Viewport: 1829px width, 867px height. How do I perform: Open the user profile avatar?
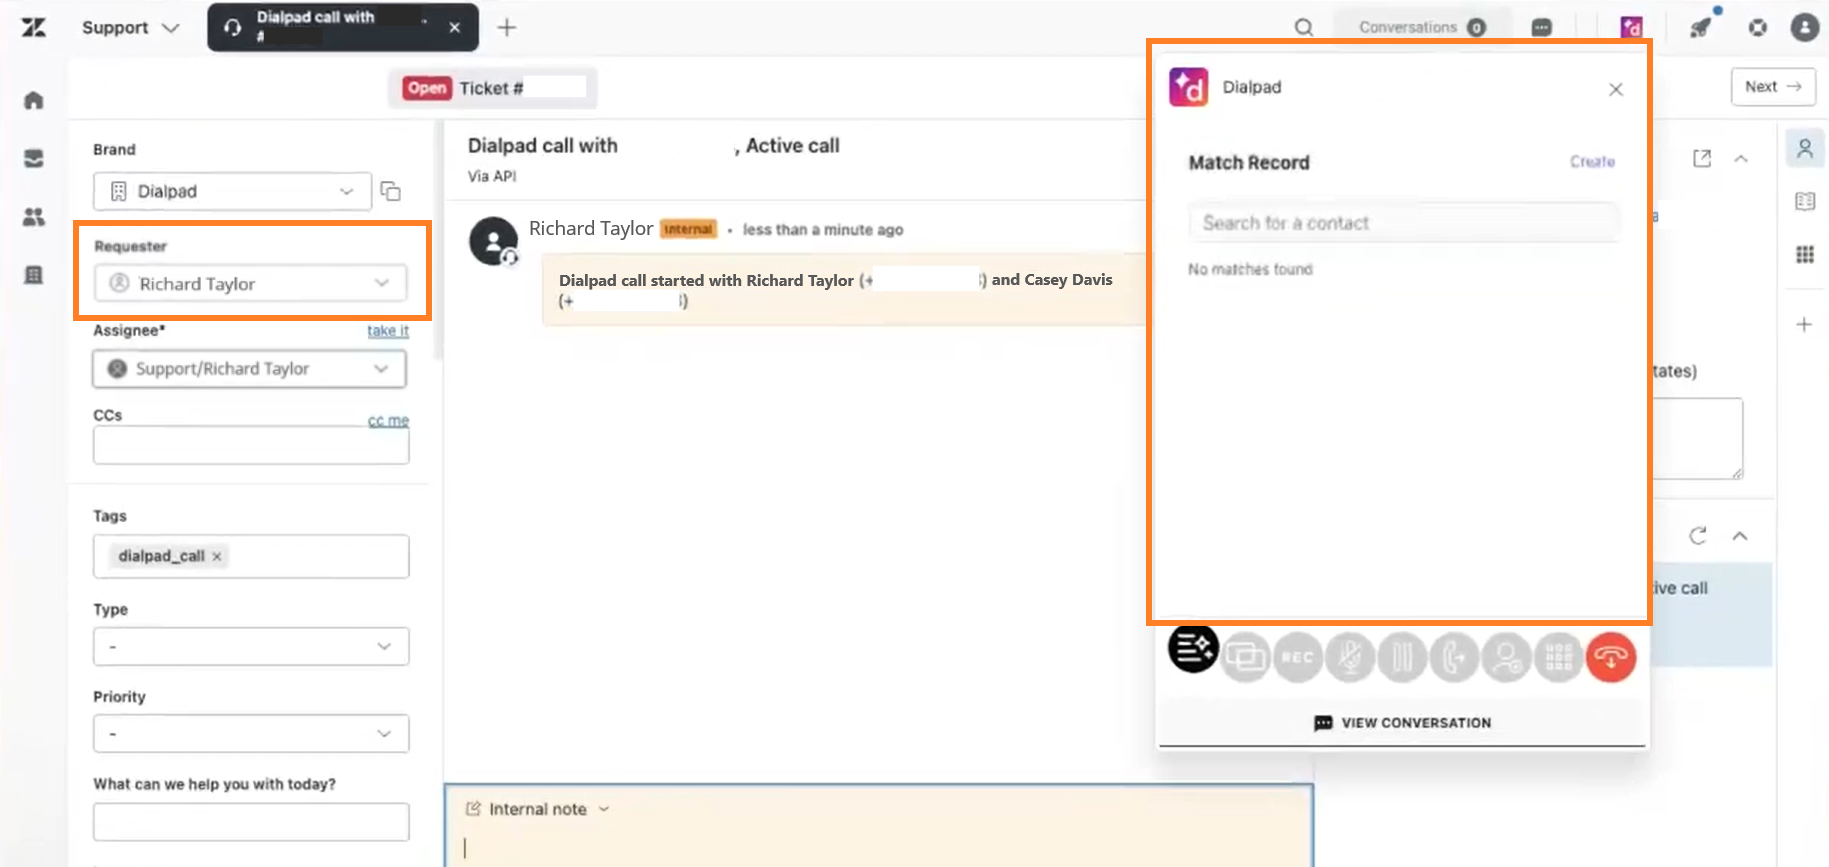pos(1805,28)
